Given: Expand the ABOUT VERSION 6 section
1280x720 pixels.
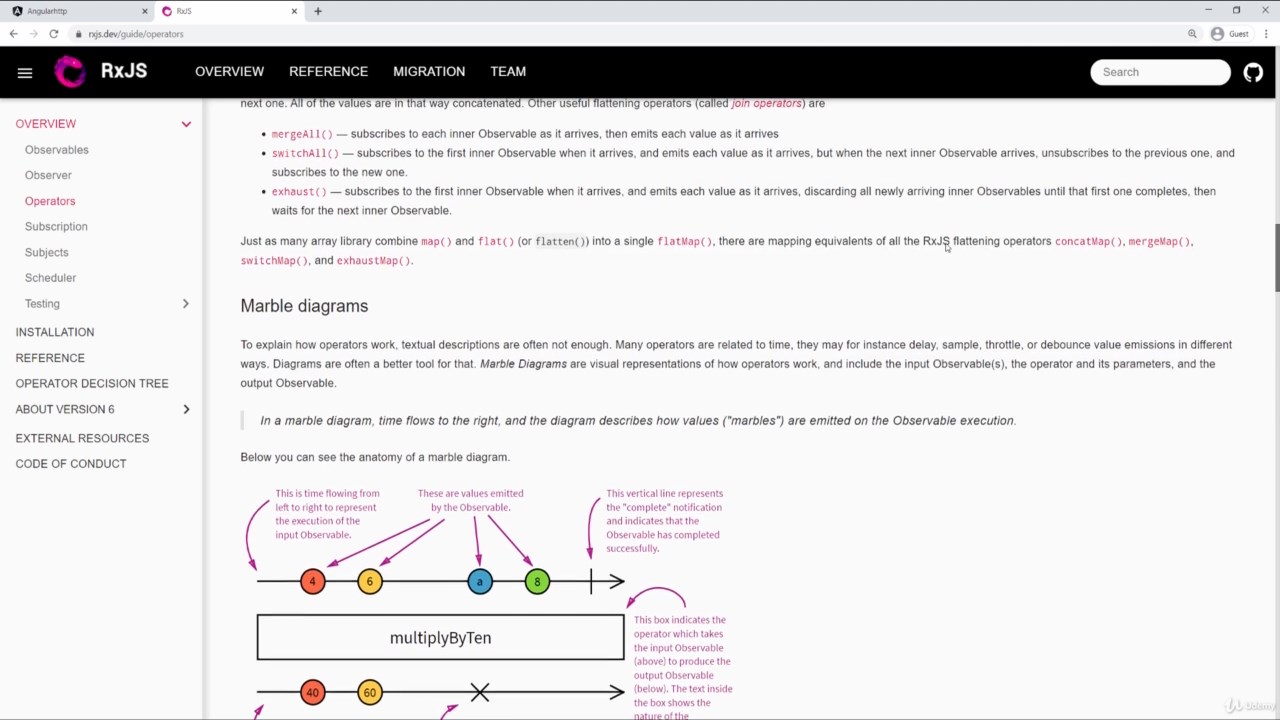Looking at the screenshot, I should tap(185, 409).
